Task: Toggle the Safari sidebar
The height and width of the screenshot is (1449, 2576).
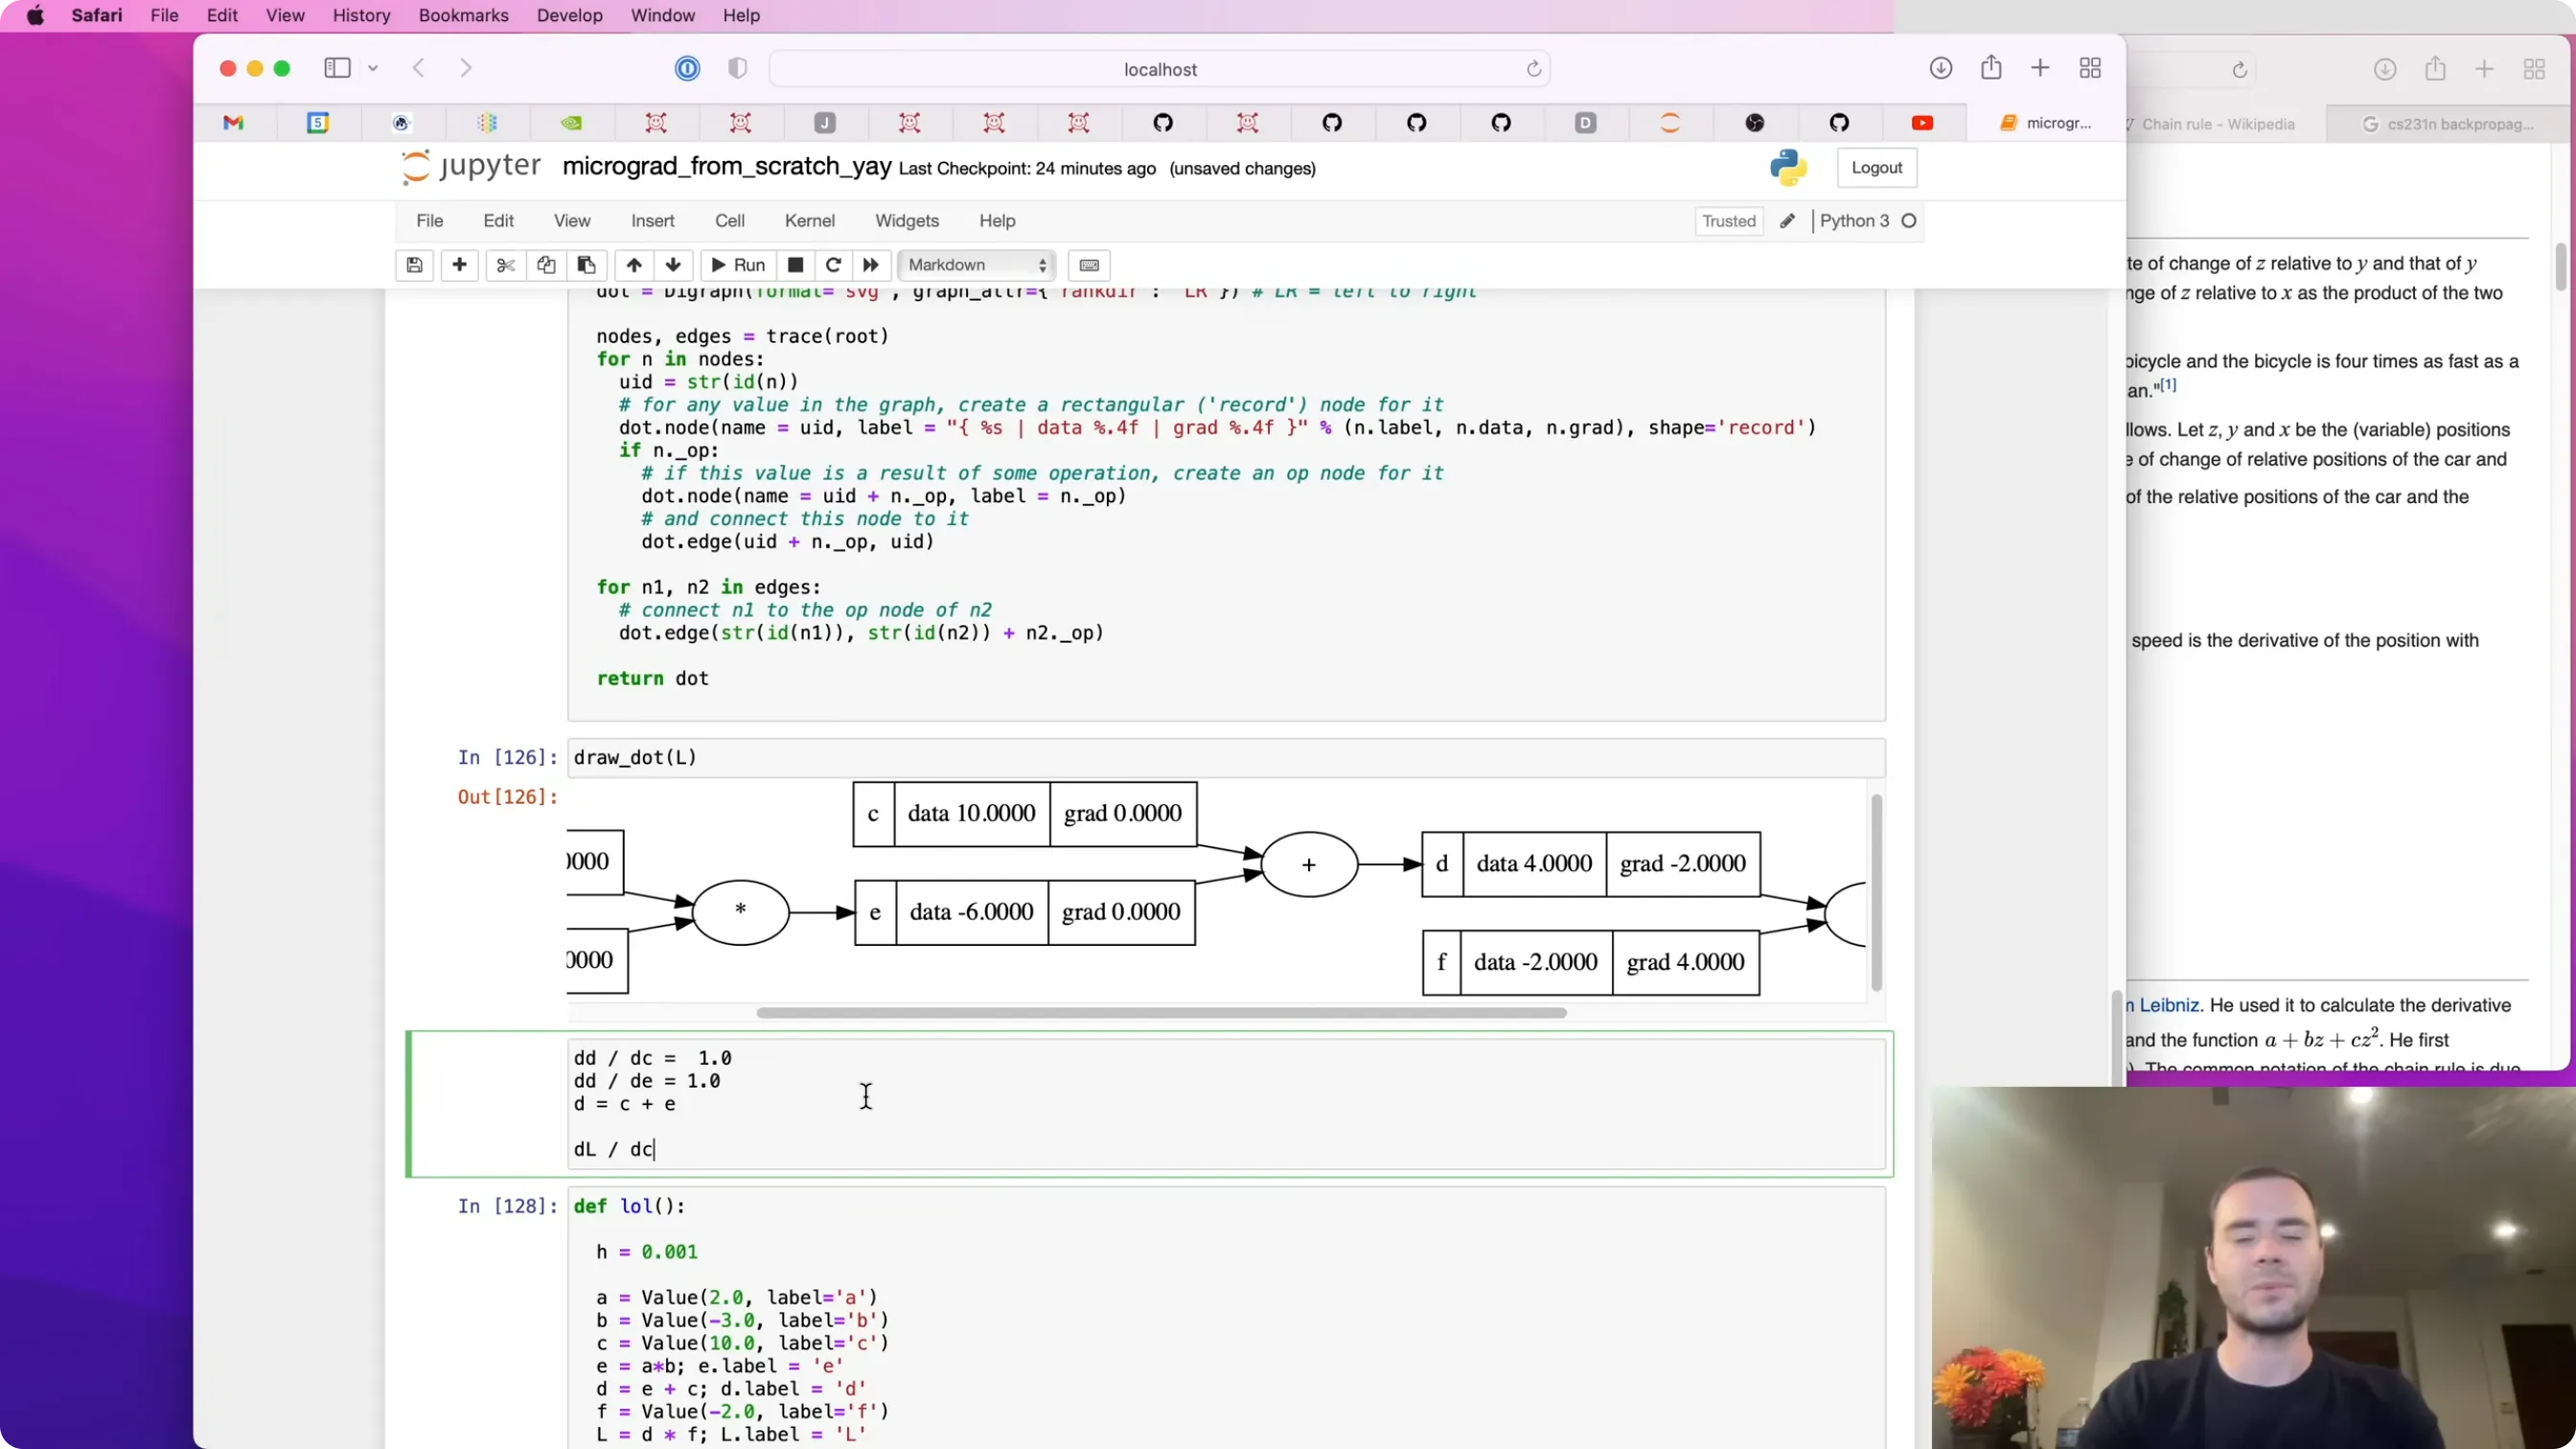Action: (337, 68)
